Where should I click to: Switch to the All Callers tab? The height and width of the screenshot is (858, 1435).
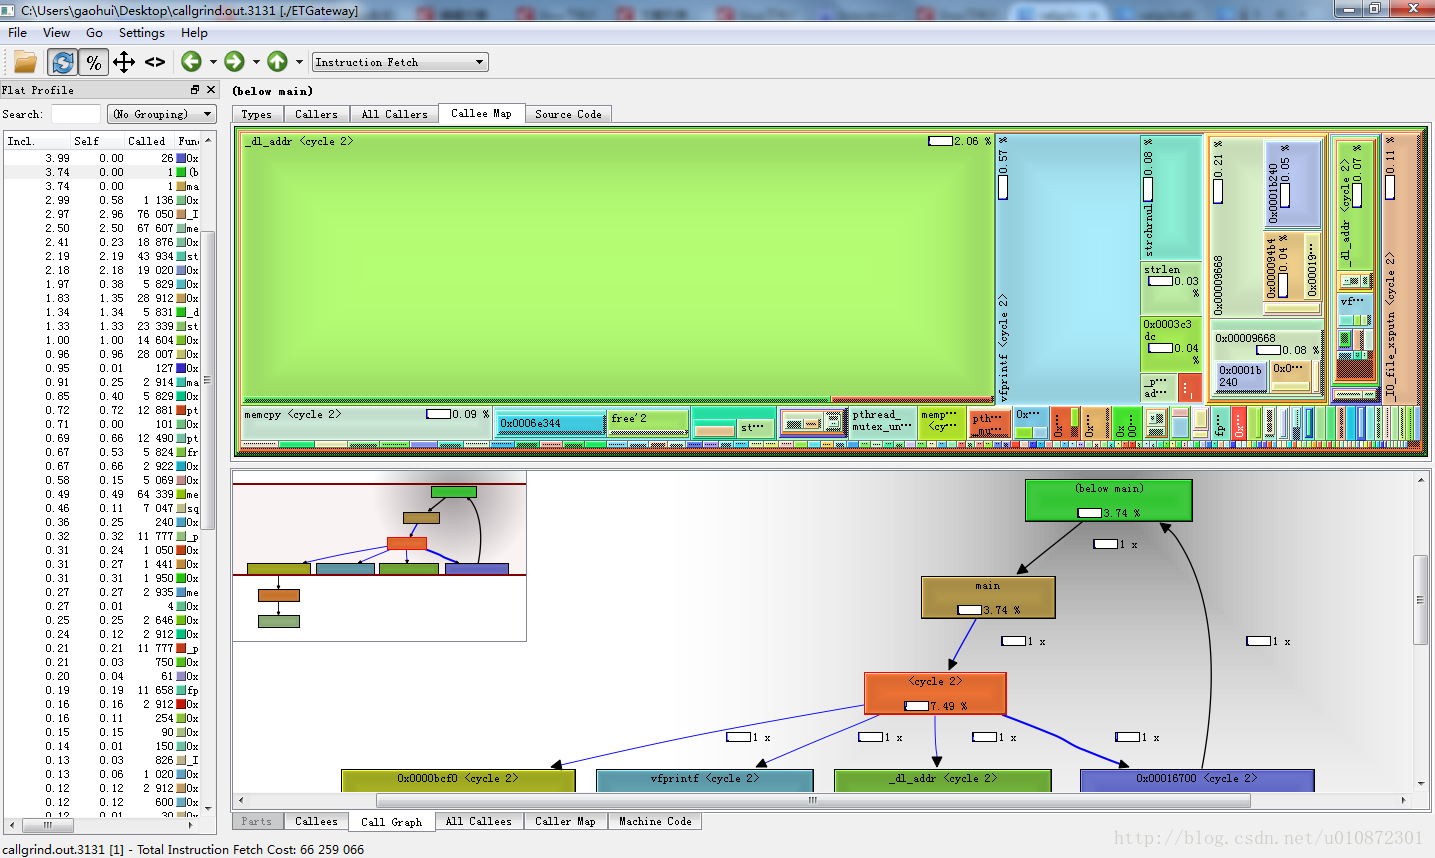coord(394,114)
